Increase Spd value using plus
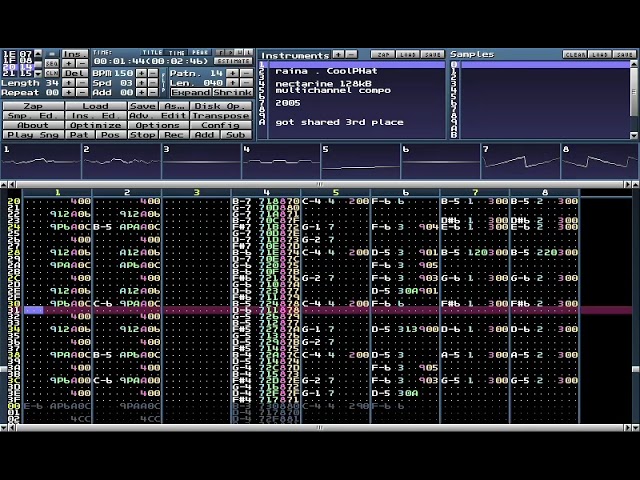Image resolution: width=640 pixels, height=480 pixels. [141, 83]
